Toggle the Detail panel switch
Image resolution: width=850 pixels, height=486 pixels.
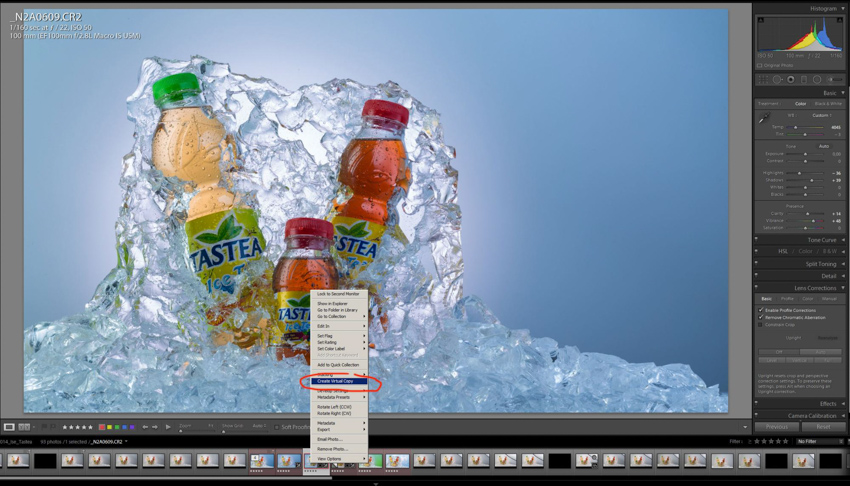coord(757,276)
